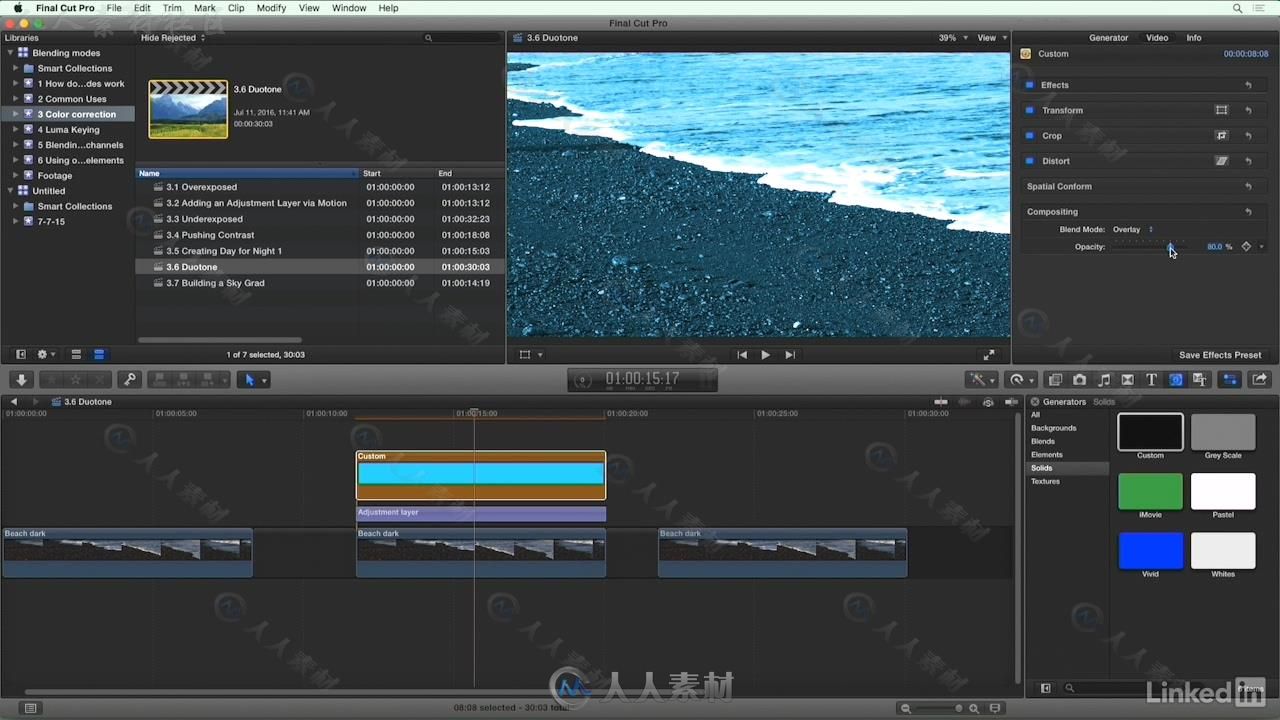Viewport: 1280px width, 720px height.
Task: Click the Opacity slider handle
Action: 1171,246
